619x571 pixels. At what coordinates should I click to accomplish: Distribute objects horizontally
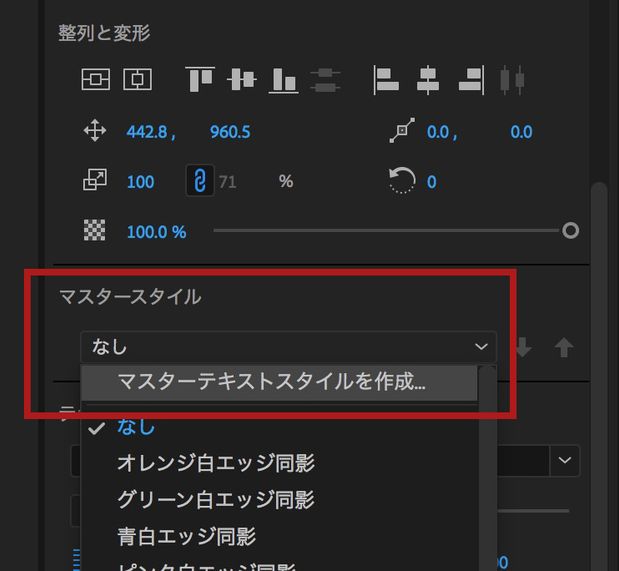tap(512, 80)
